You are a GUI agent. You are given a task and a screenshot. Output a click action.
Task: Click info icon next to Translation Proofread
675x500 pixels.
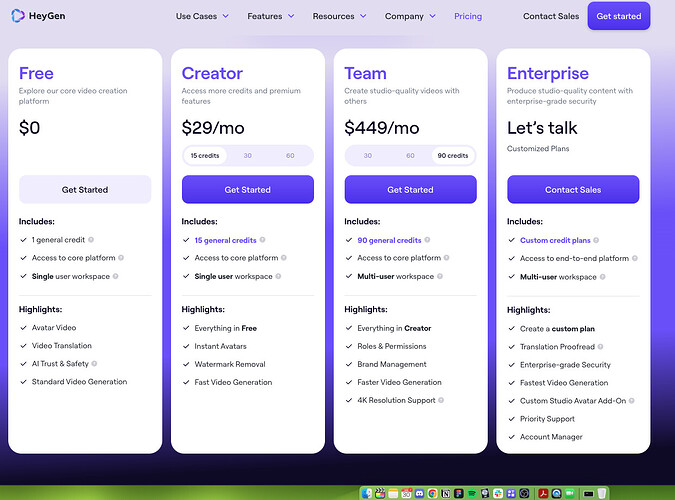(x=601, y=347)
